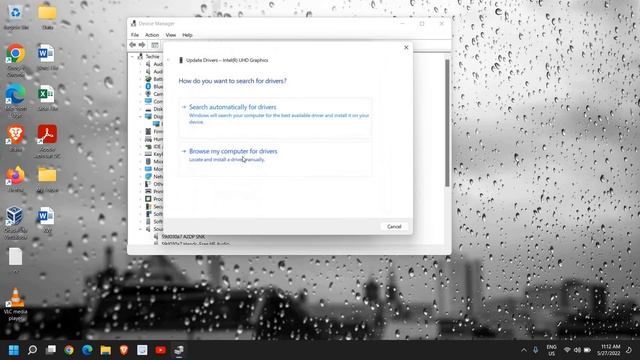Viewport: 640px width, 360px height.
Task: Close the Update Drivers dialog with X
Action: pyautogui.click(x=406, y=48)
